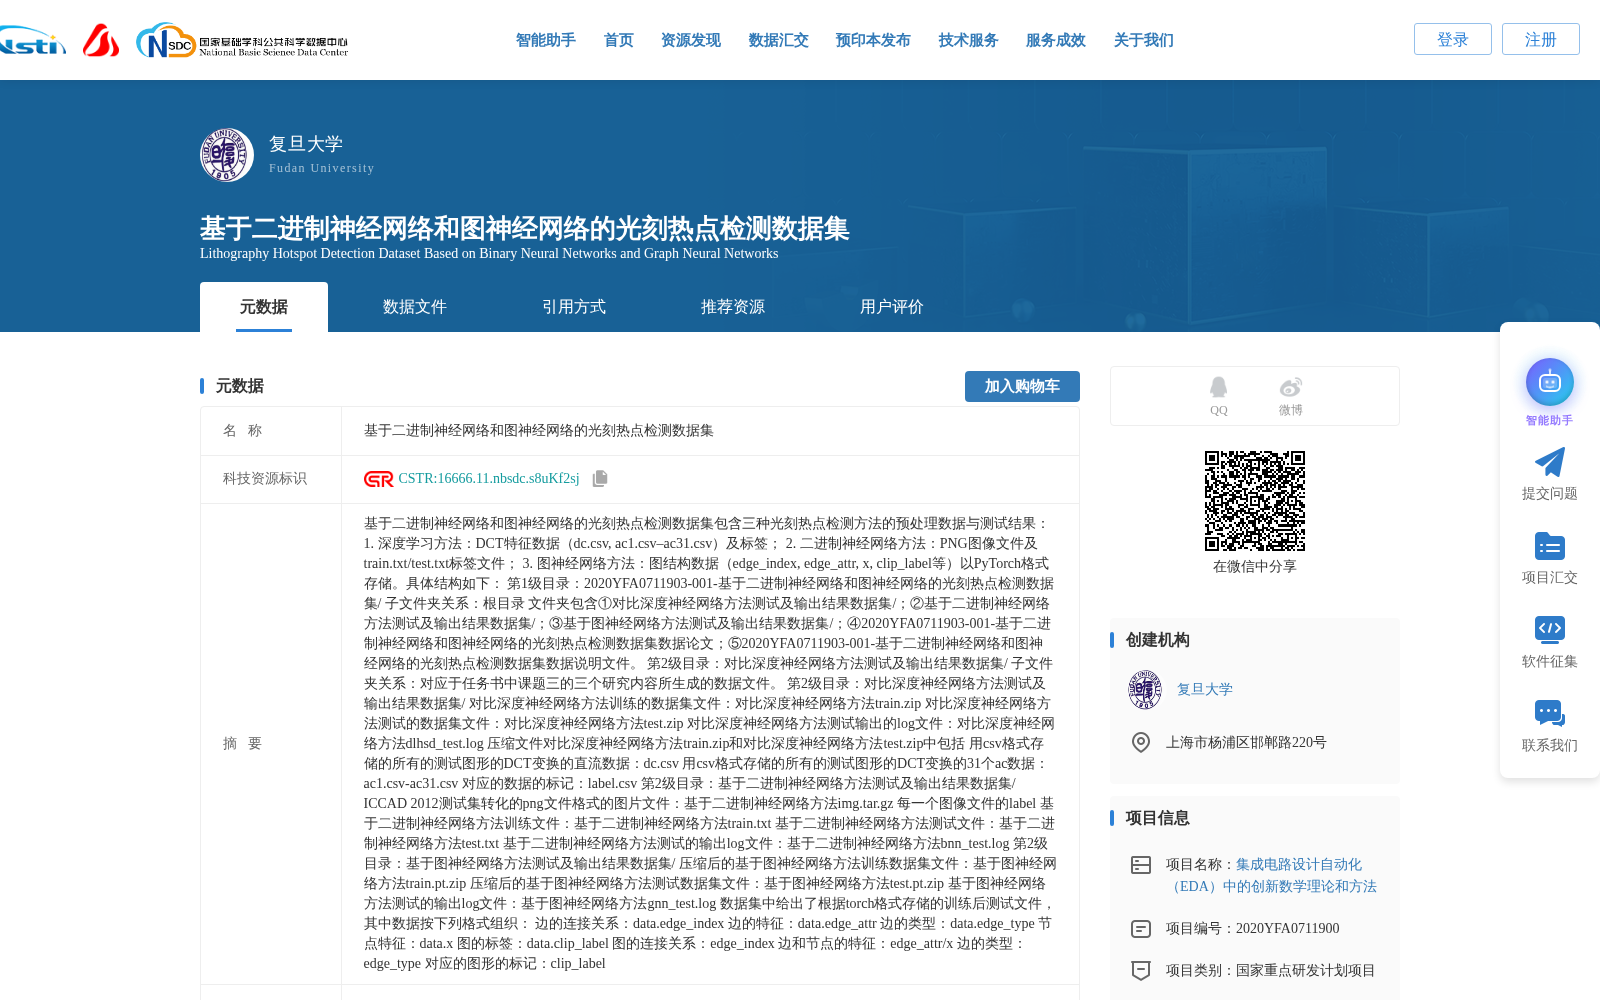Click the 登录 button
This screenshot has height=1000, width=1600.
(1452, 39)
